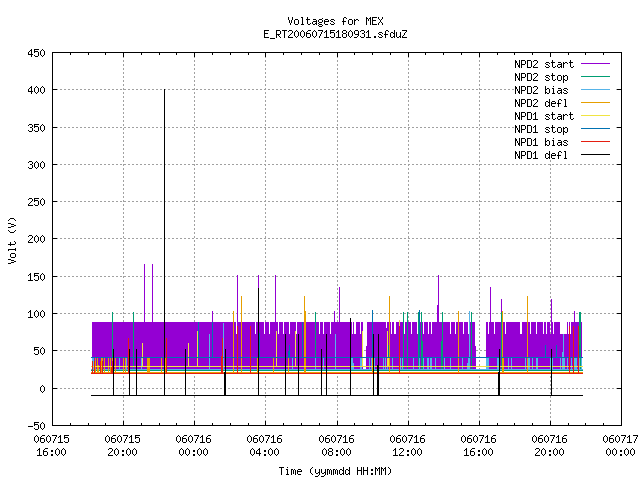Click the 300 y-axis tick label
Screen dimensions: 640x480
[36, 165]
